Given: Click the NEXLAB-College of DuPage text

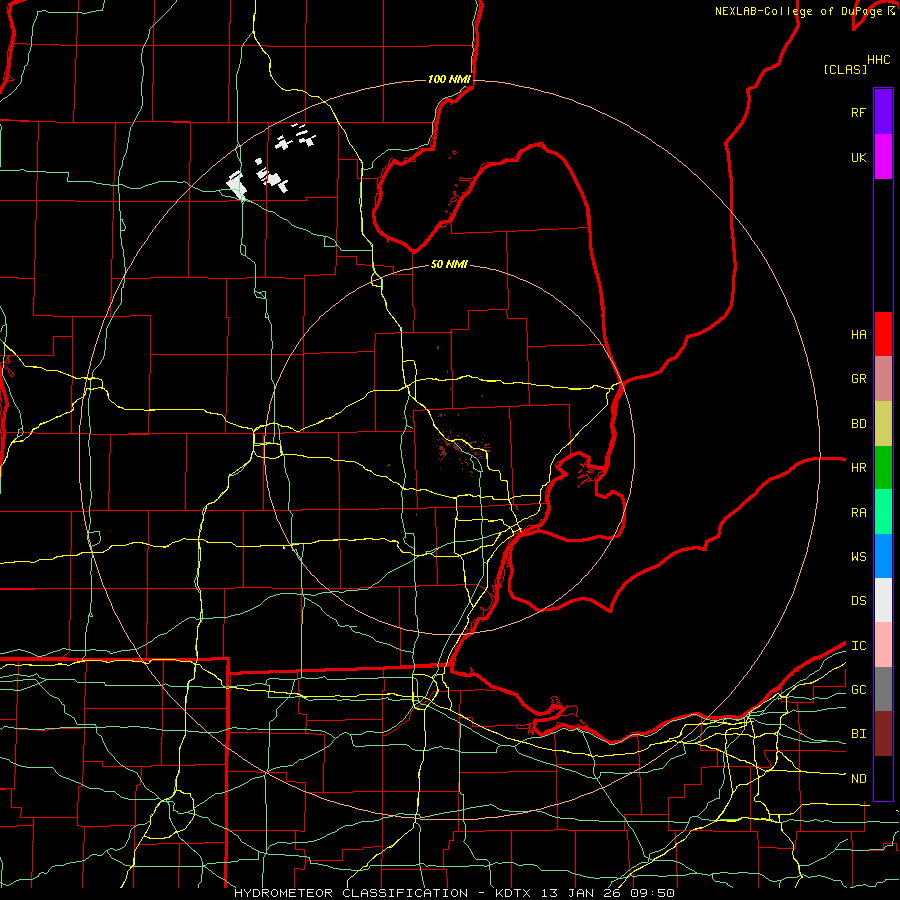Looking at the screenshot, I should point(798,11).
